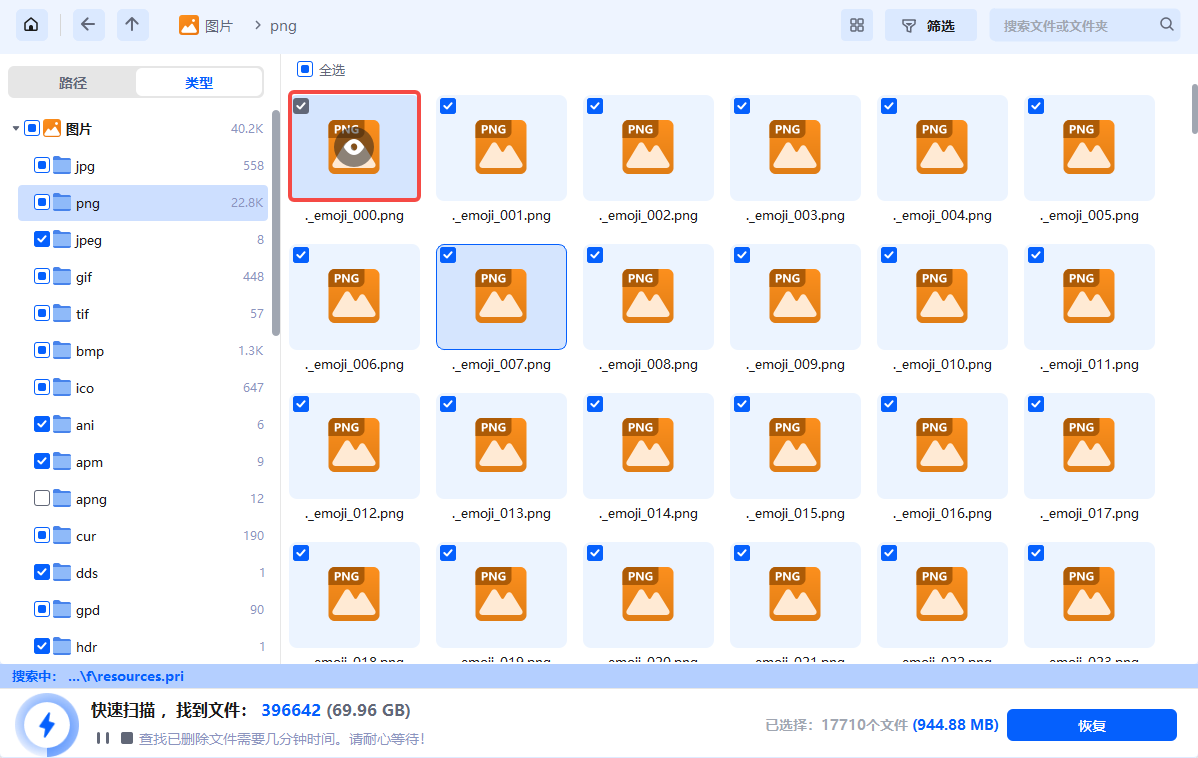Click the _emoji_016.png file name
This screenshot has height=758, width=1198.
(x=942, y=513)
